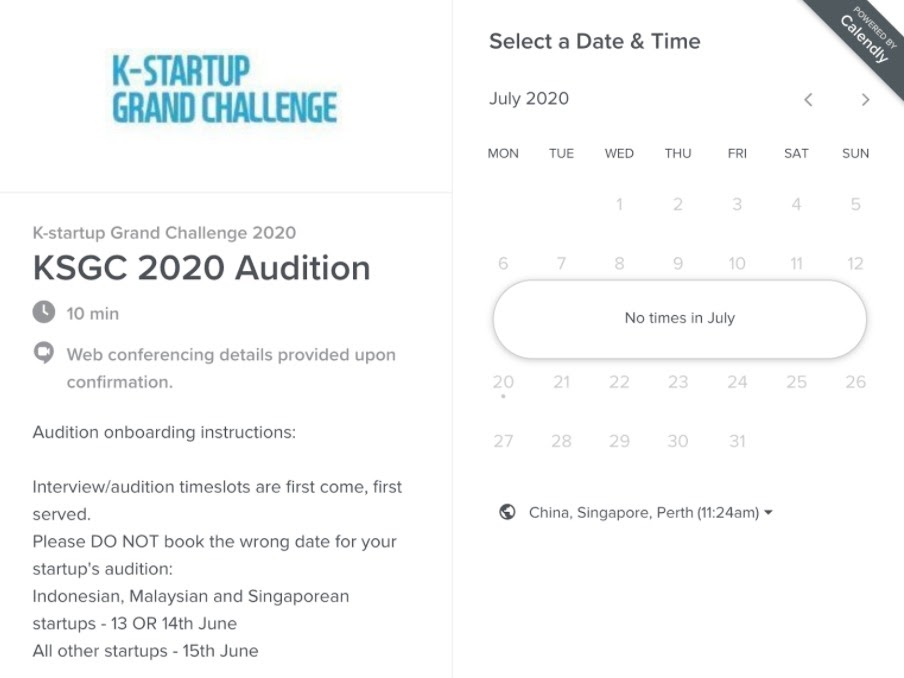
Task: Click the web conferencing camera icon
Action: 44,353
